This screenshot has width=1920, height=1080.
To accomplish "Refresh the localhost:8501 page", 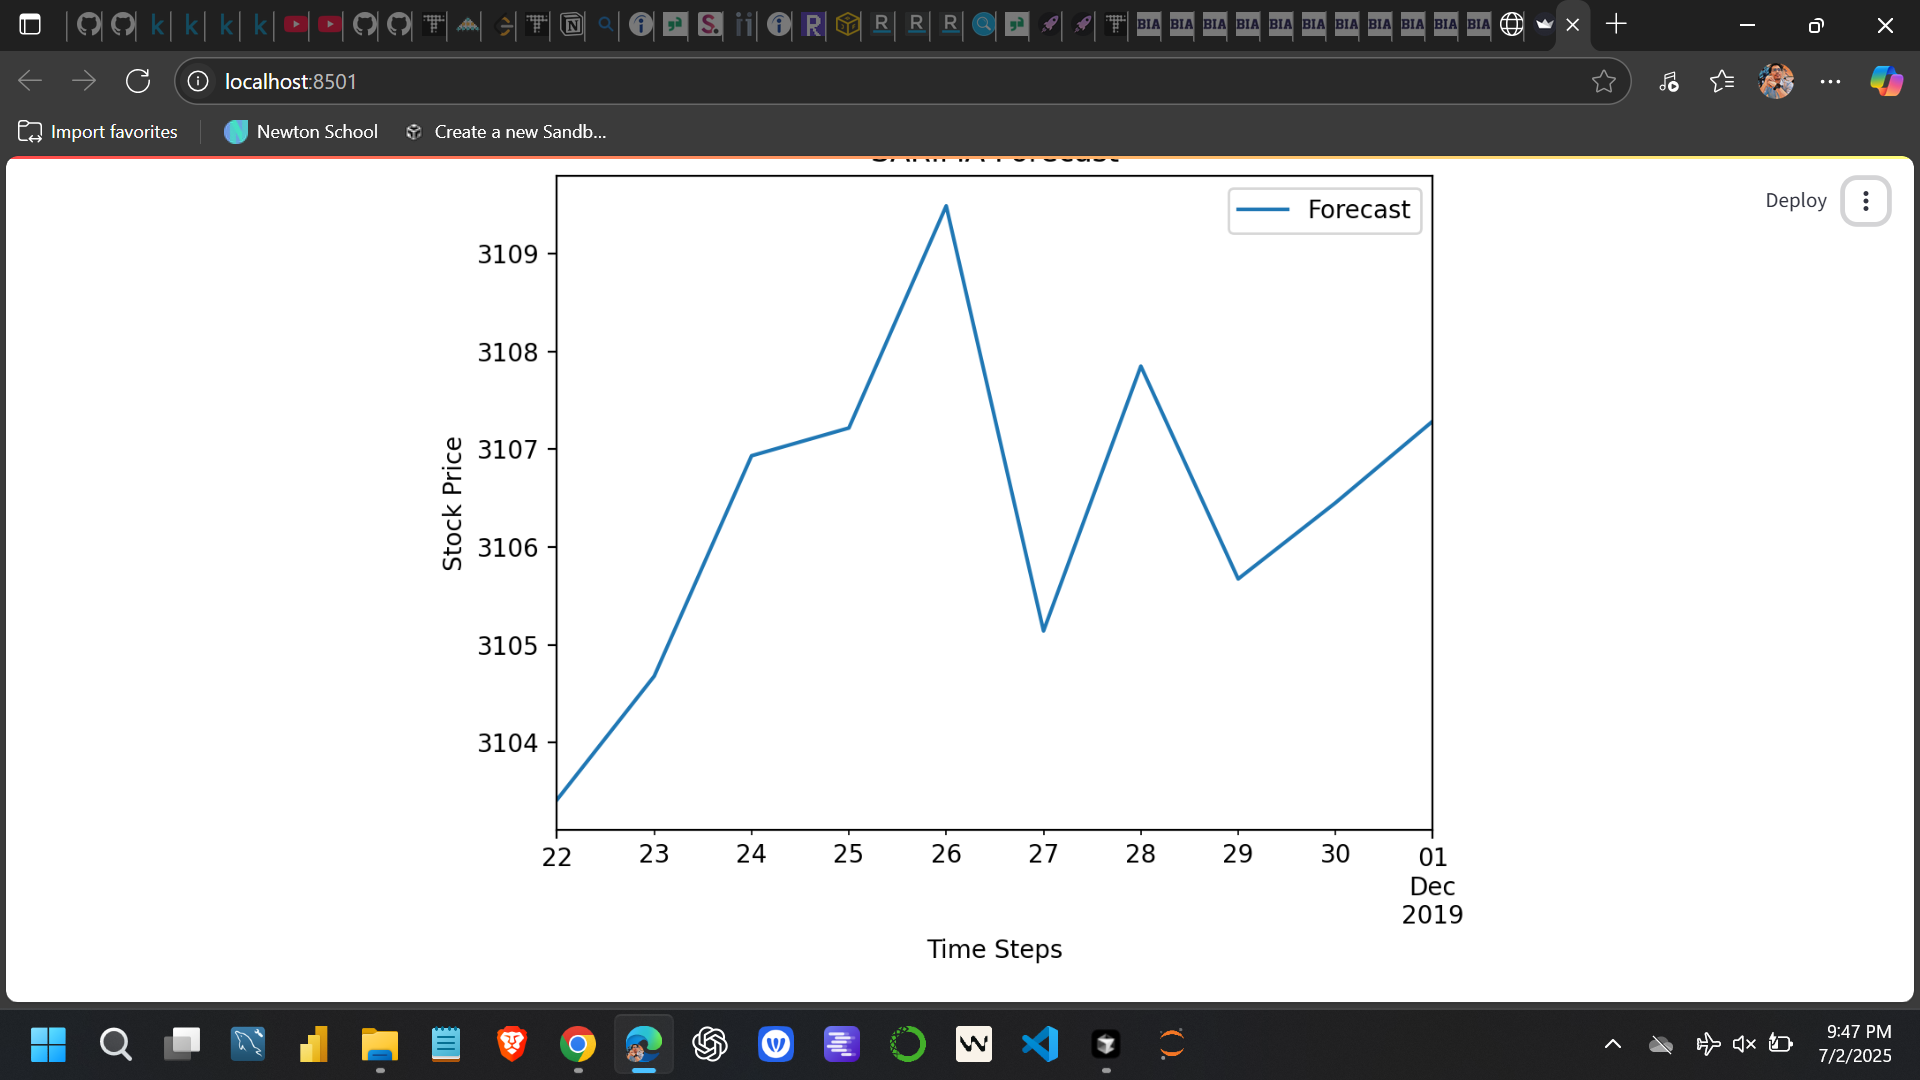I will tap(137, 81).
